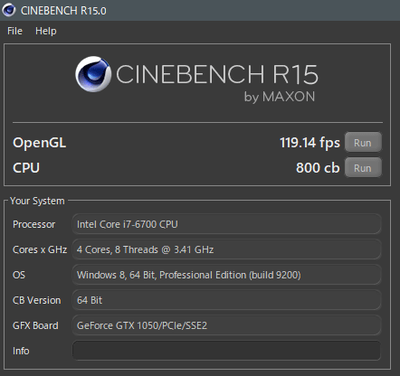Screen dimensions: 400x376
Task: Click the Cinebench icon in title bar
Action: tap(9, 10)
